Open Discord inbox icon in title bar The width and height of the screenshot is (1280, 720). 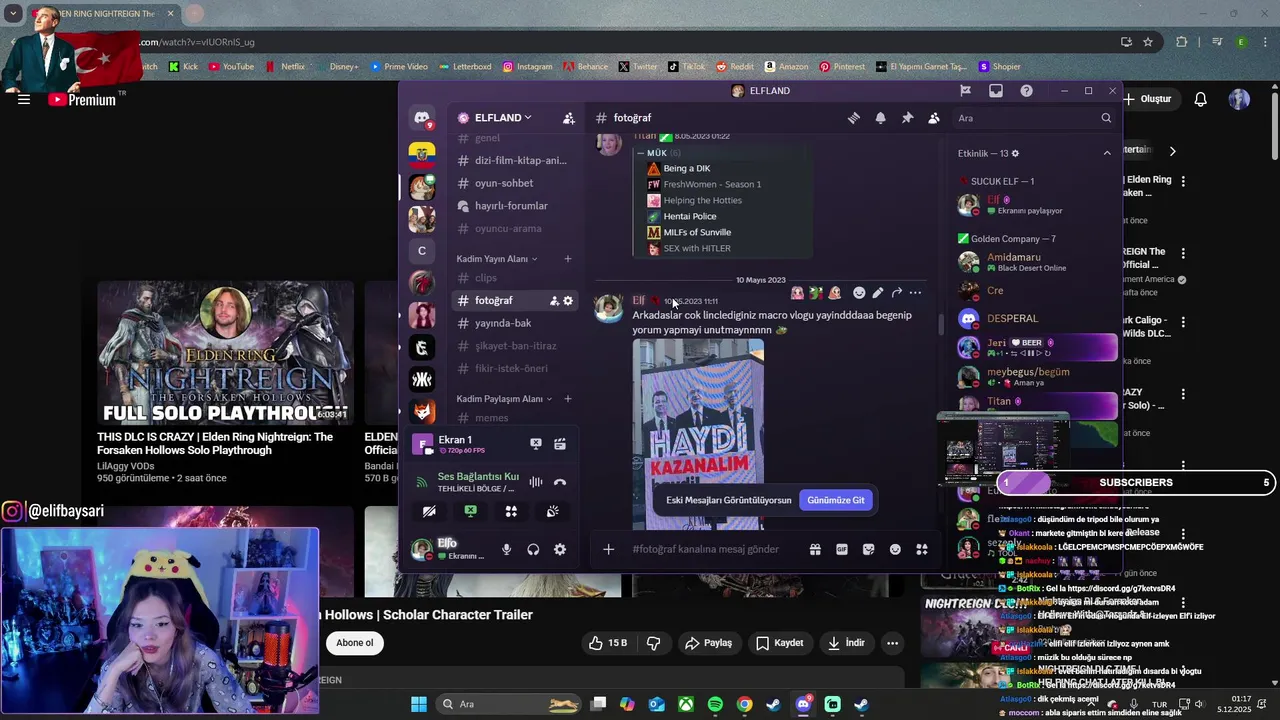tap(996, 91)
